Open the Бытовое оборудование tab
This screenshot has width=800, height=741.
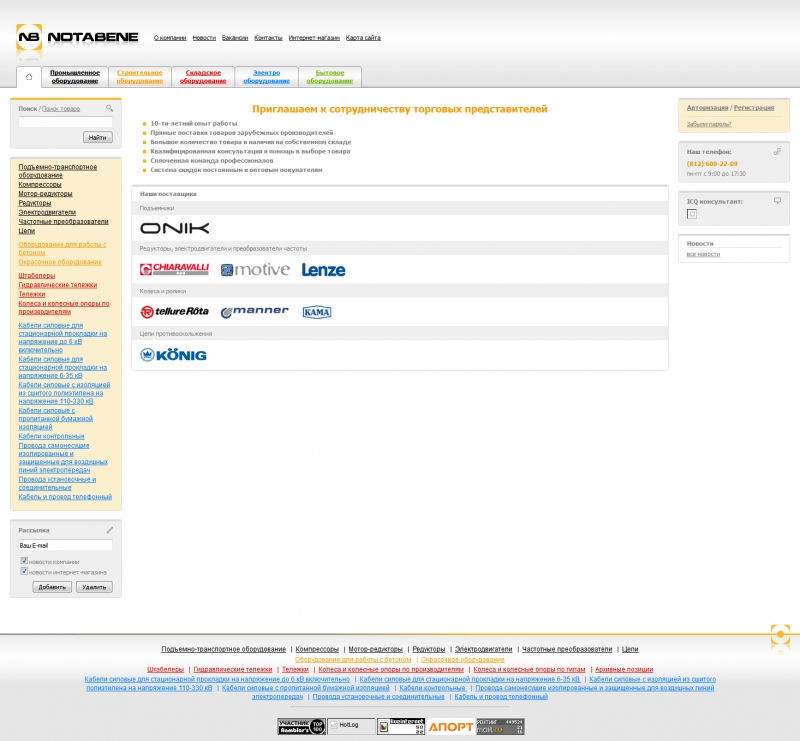pyautogui.click(x=330, y=77)
